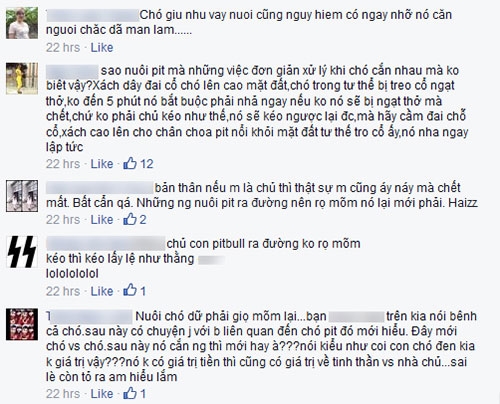
Task: Like the comment beginning 'bản thân nếu m'
Action: pyautogui.click(x=102, y=219)
